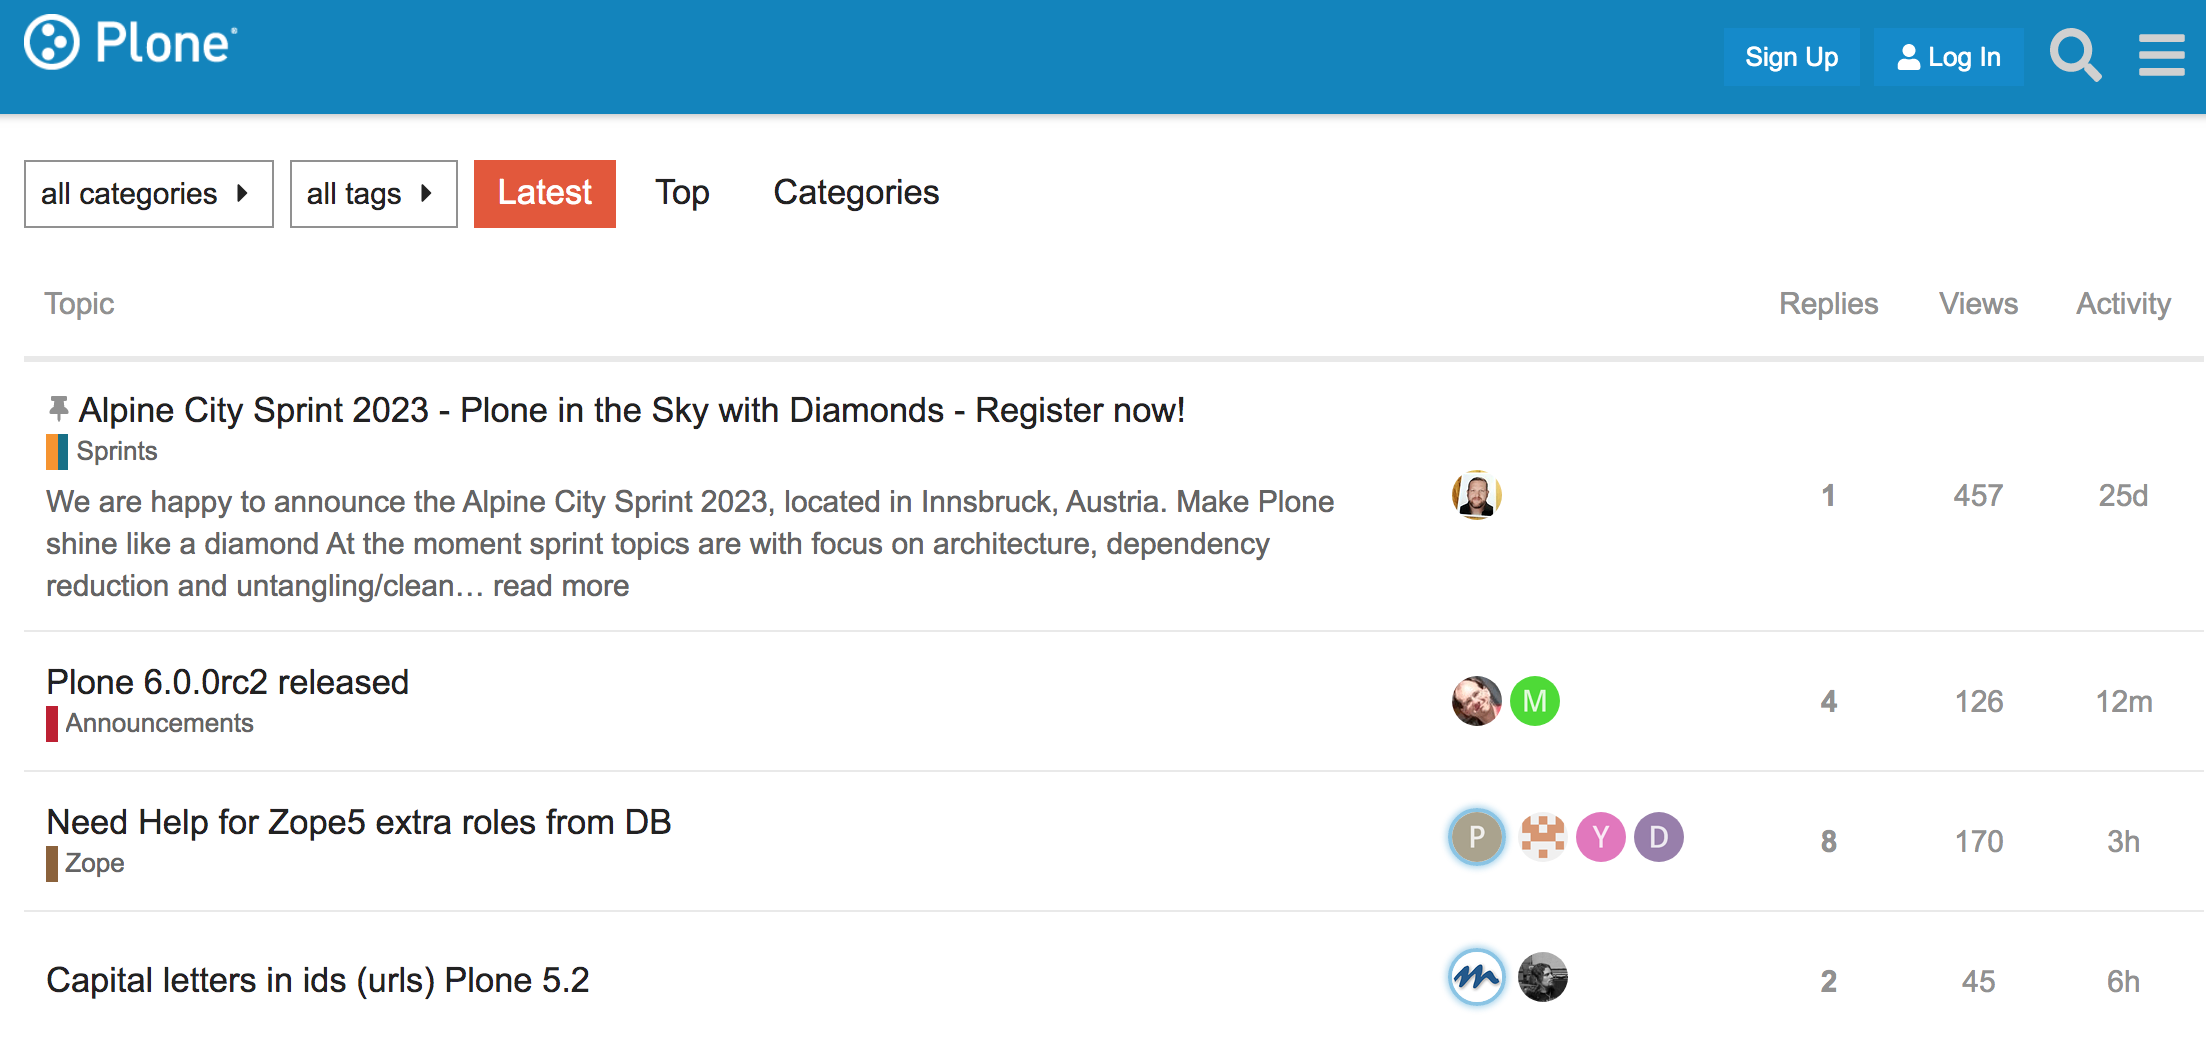Click reply count 4 on rc2 row

(x=1828, y=702)
